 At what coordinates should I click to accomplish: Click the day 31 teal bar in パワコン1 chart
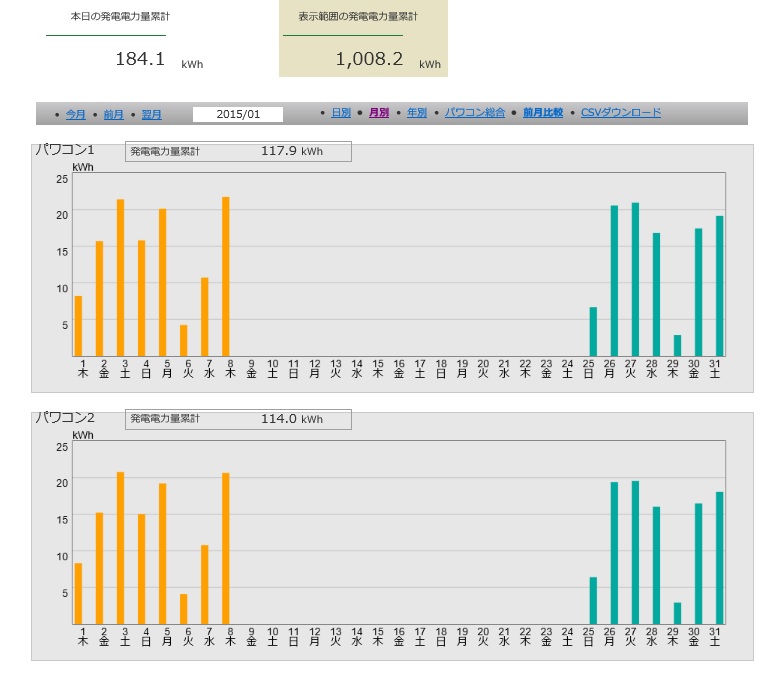tap(719, 286)
